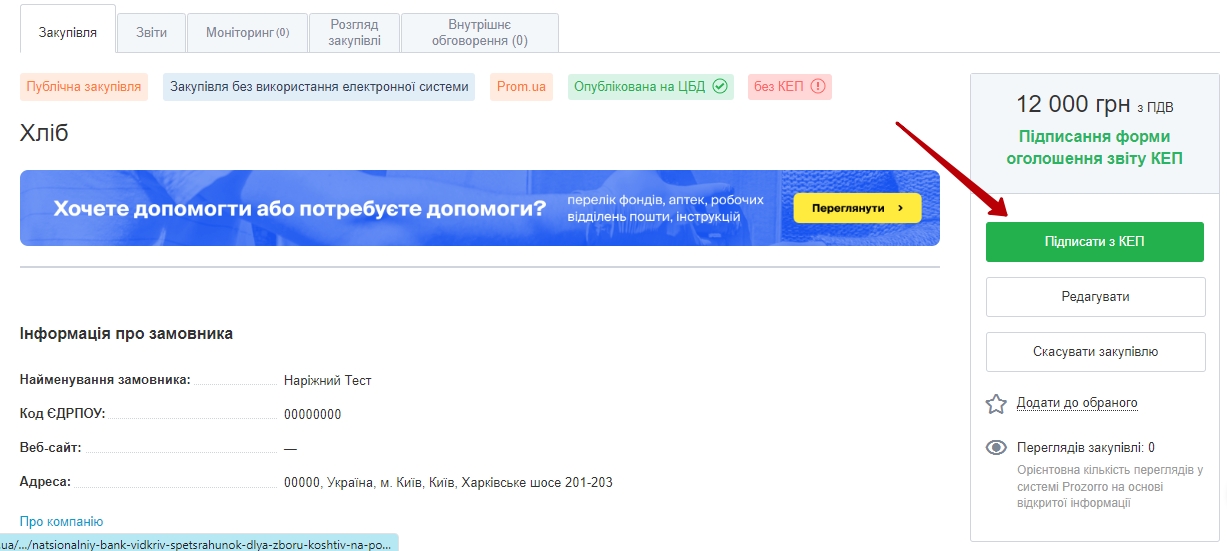Click the Публічна закупівля tag

coord(84,87)
